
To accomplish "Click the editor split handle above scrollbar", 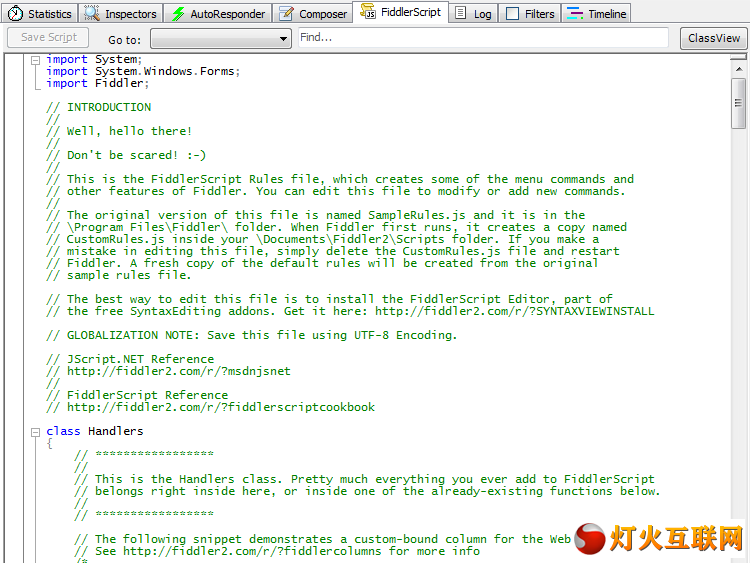I will [739, 57].
